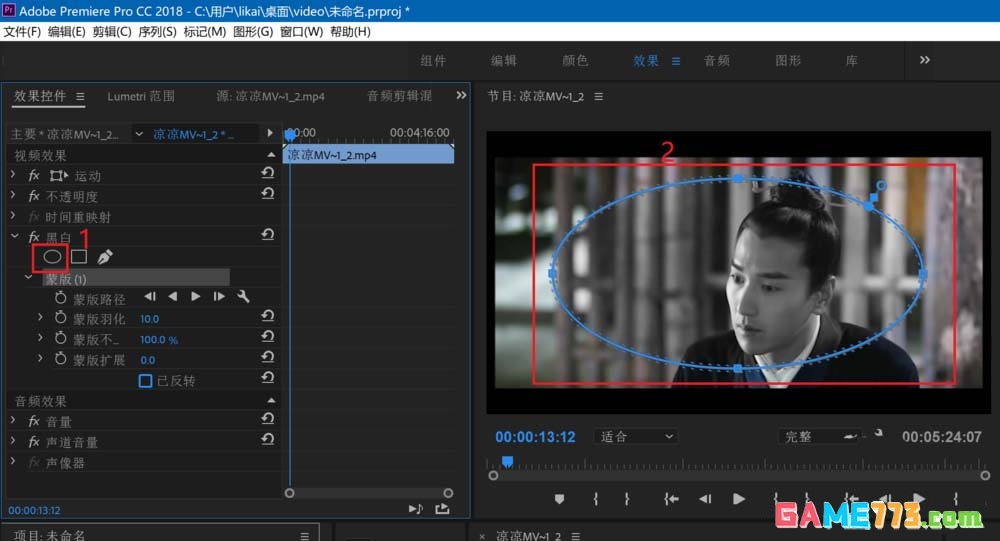Toggle the 不透明度 fx switch

pyautogui.click(x=34, y=196)
